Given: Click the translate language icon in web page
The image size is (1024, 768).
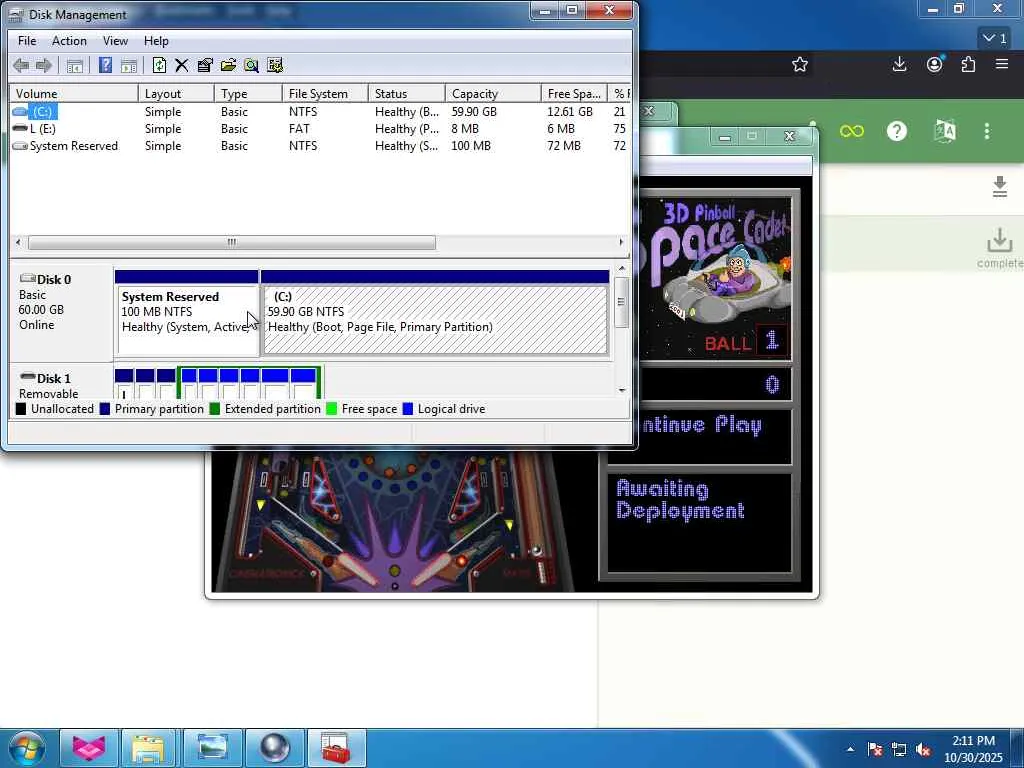Looking at the screenshot, I should 945,131.
